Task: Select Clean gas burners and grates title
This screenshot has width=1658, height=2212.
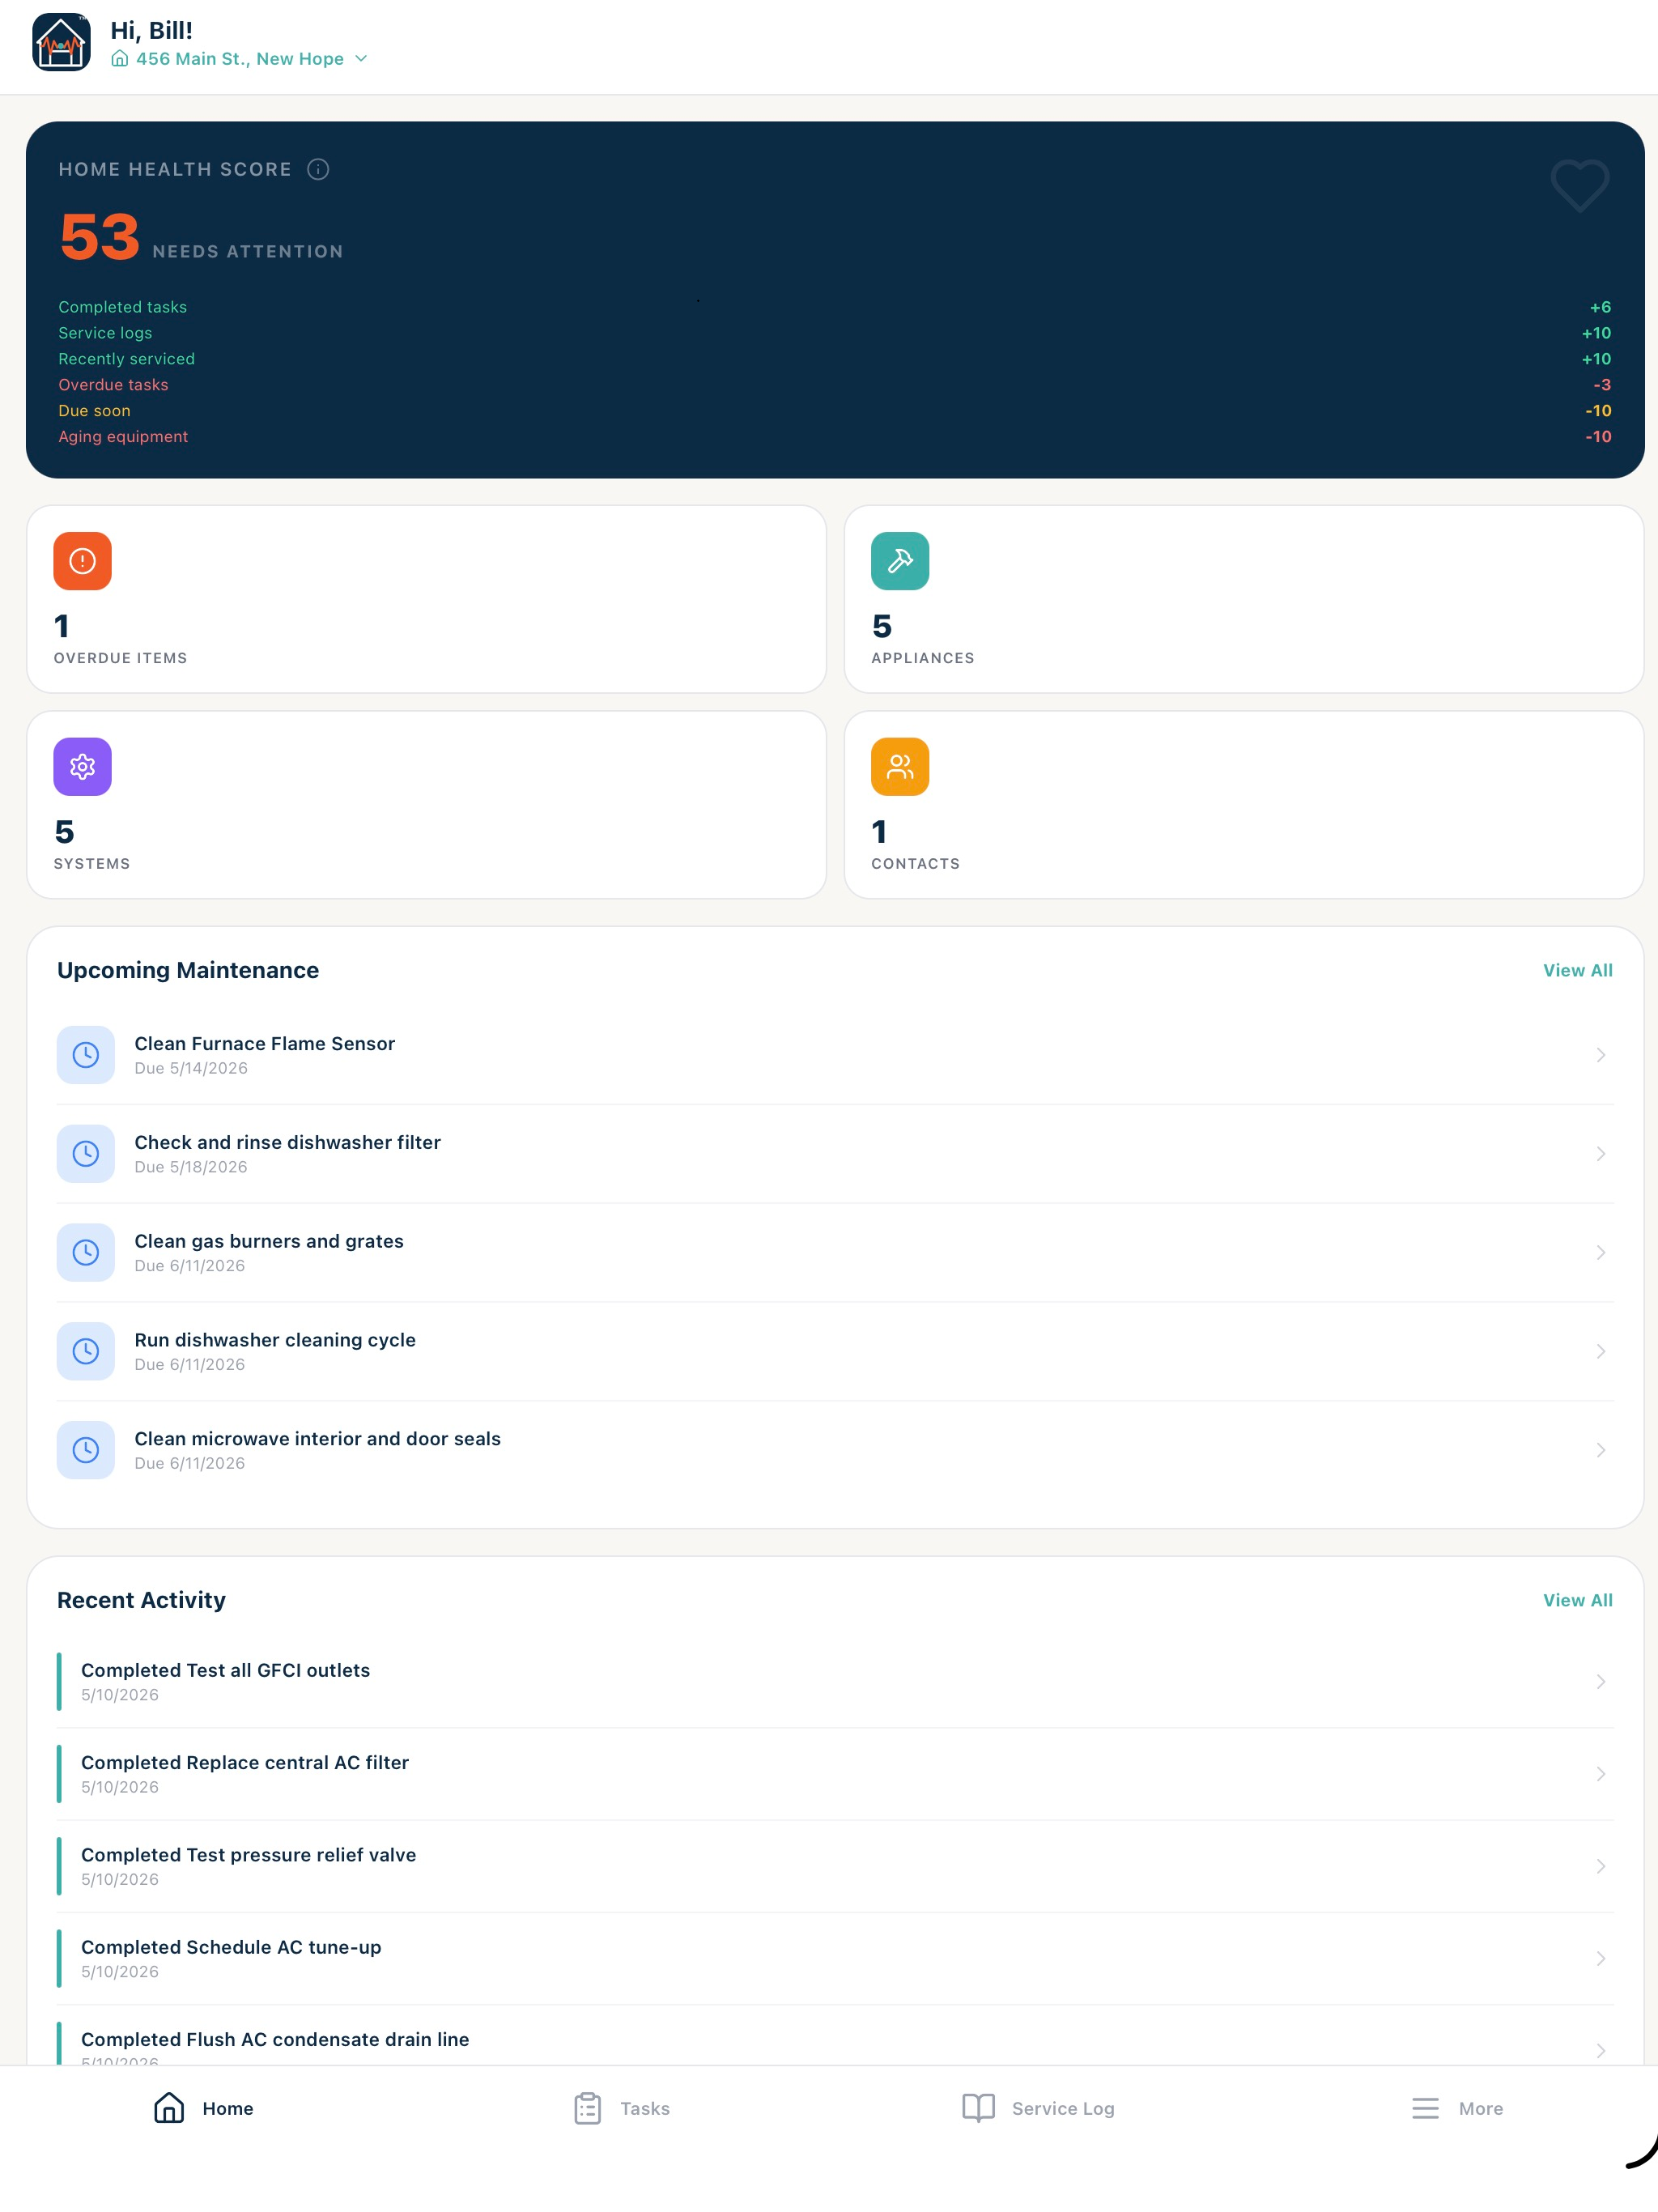Action: (269, 1241)
